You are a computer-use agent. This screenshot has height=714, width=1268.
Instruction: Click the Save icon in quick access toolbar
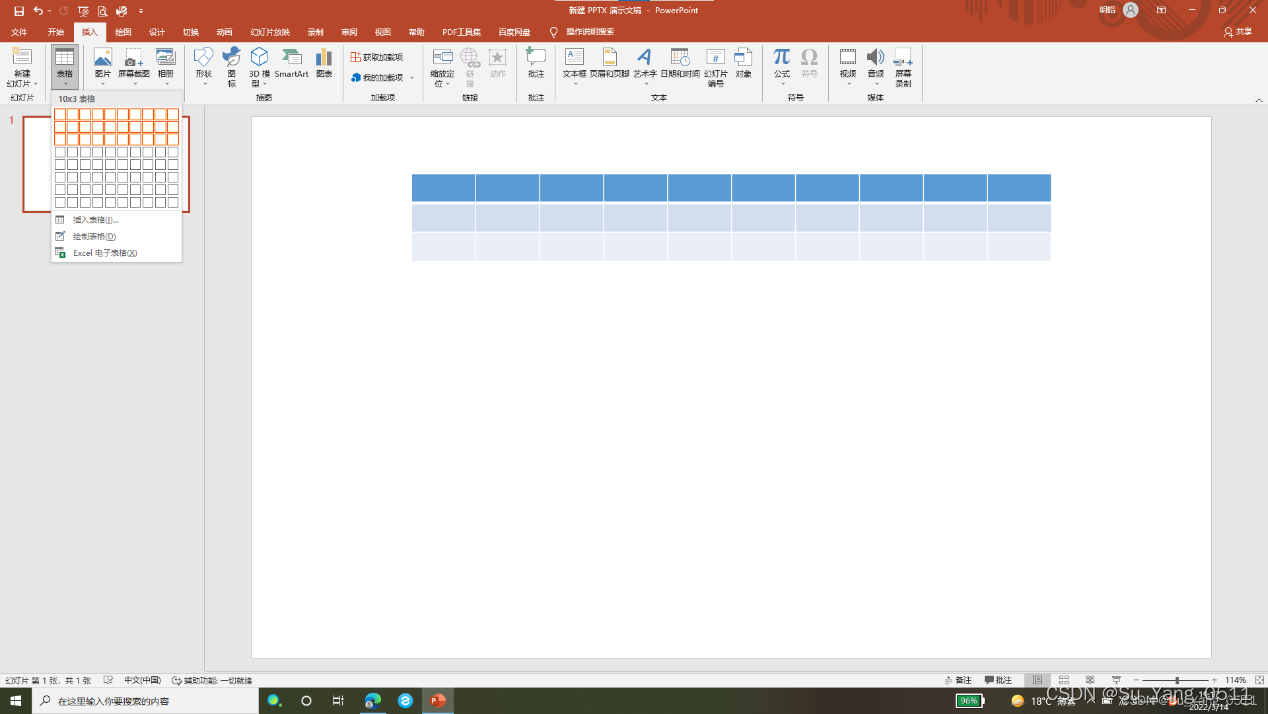(19, 10)
